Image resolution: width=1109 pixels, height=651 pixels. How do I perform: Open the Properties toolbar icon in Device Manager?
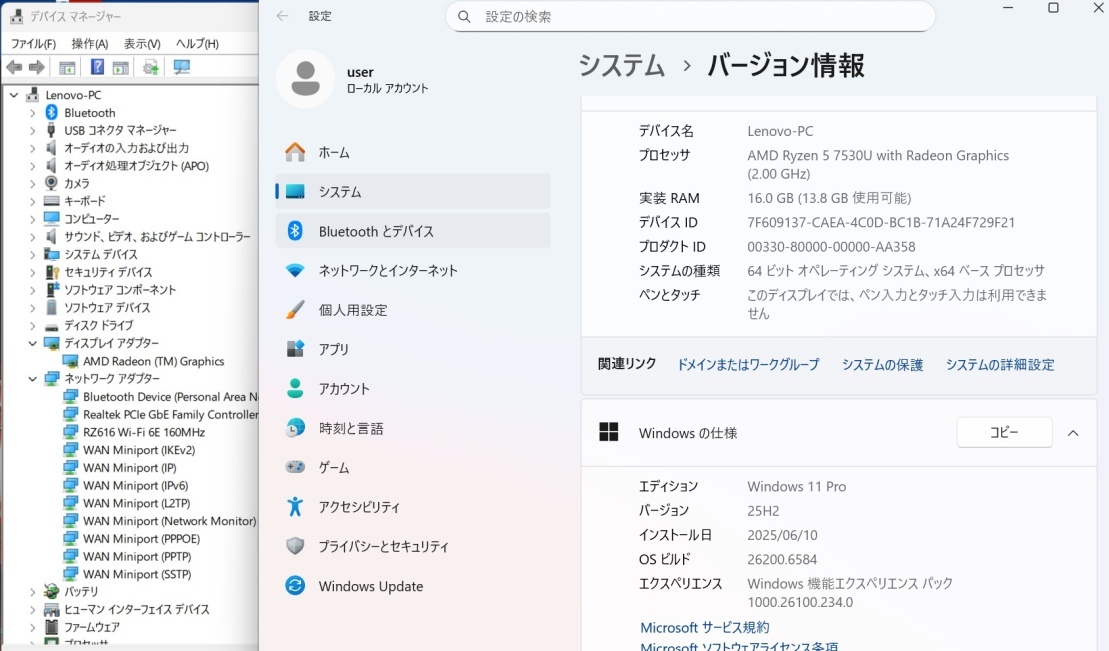121,67
